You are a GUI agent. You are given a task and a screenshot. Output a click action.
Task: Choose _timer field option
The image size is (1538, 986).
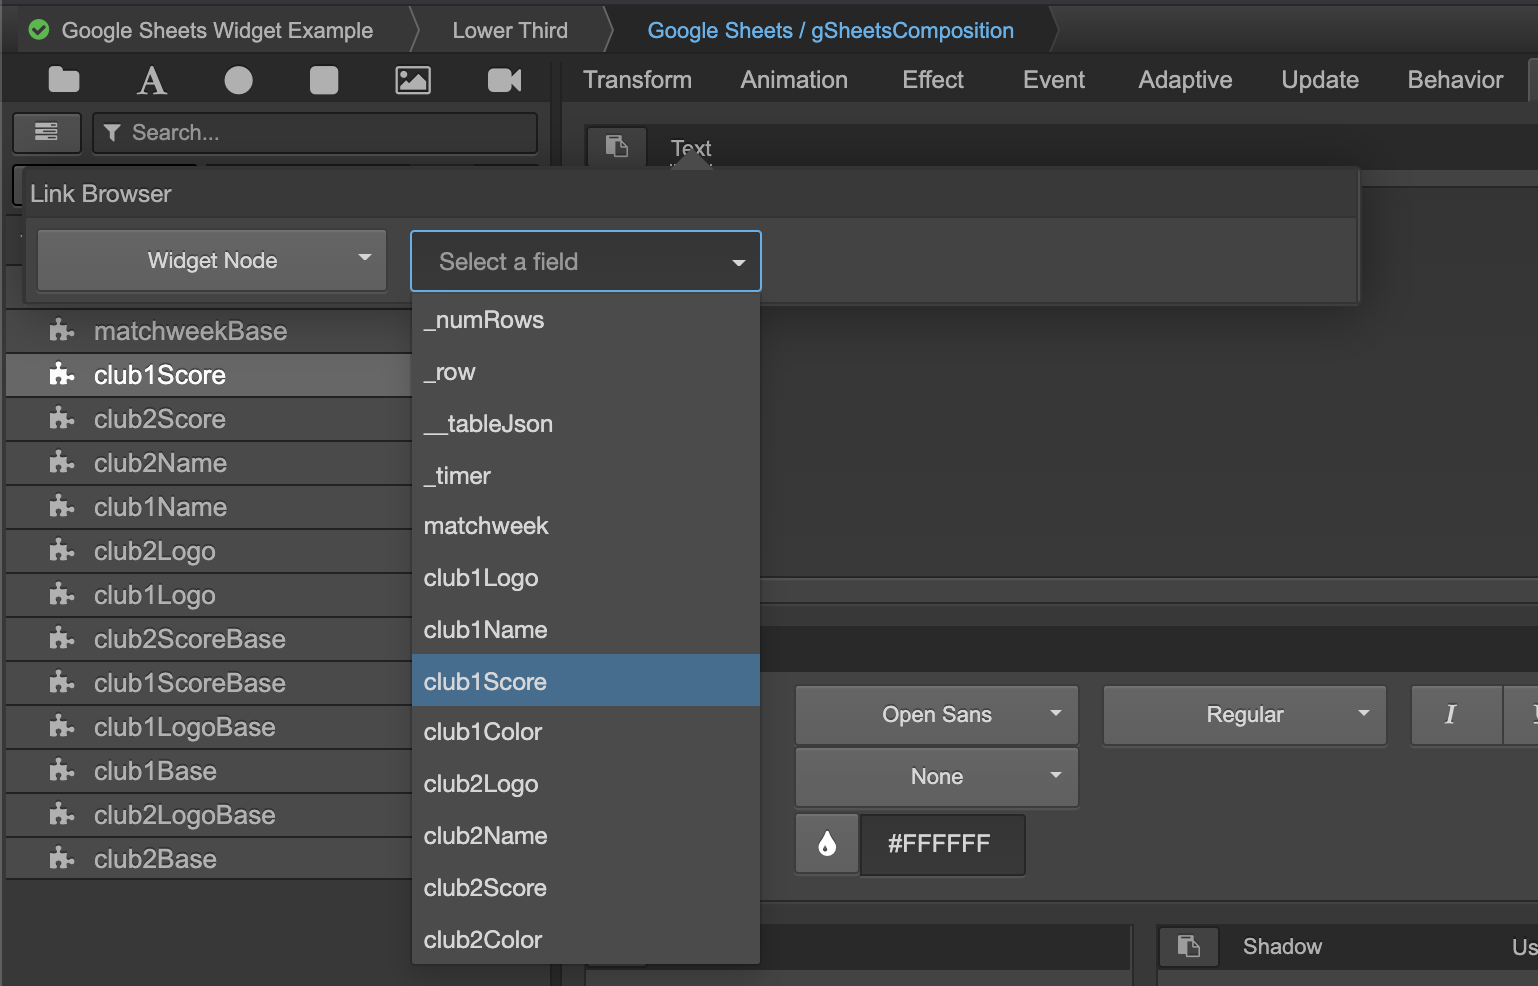(x=586, y=476)
